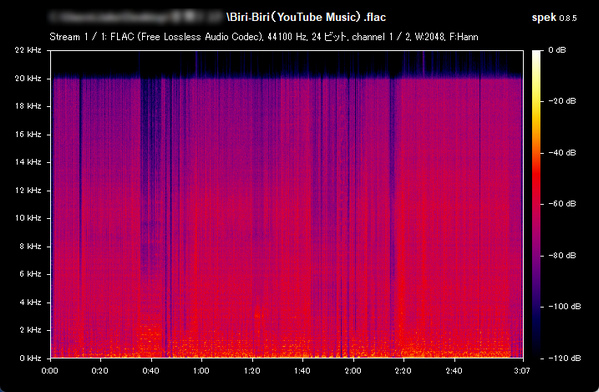Image resolution: width=599 pixels, height=392 pixels.
Task: Click the 2:00 time axis label
Action: tap(353, 371)
